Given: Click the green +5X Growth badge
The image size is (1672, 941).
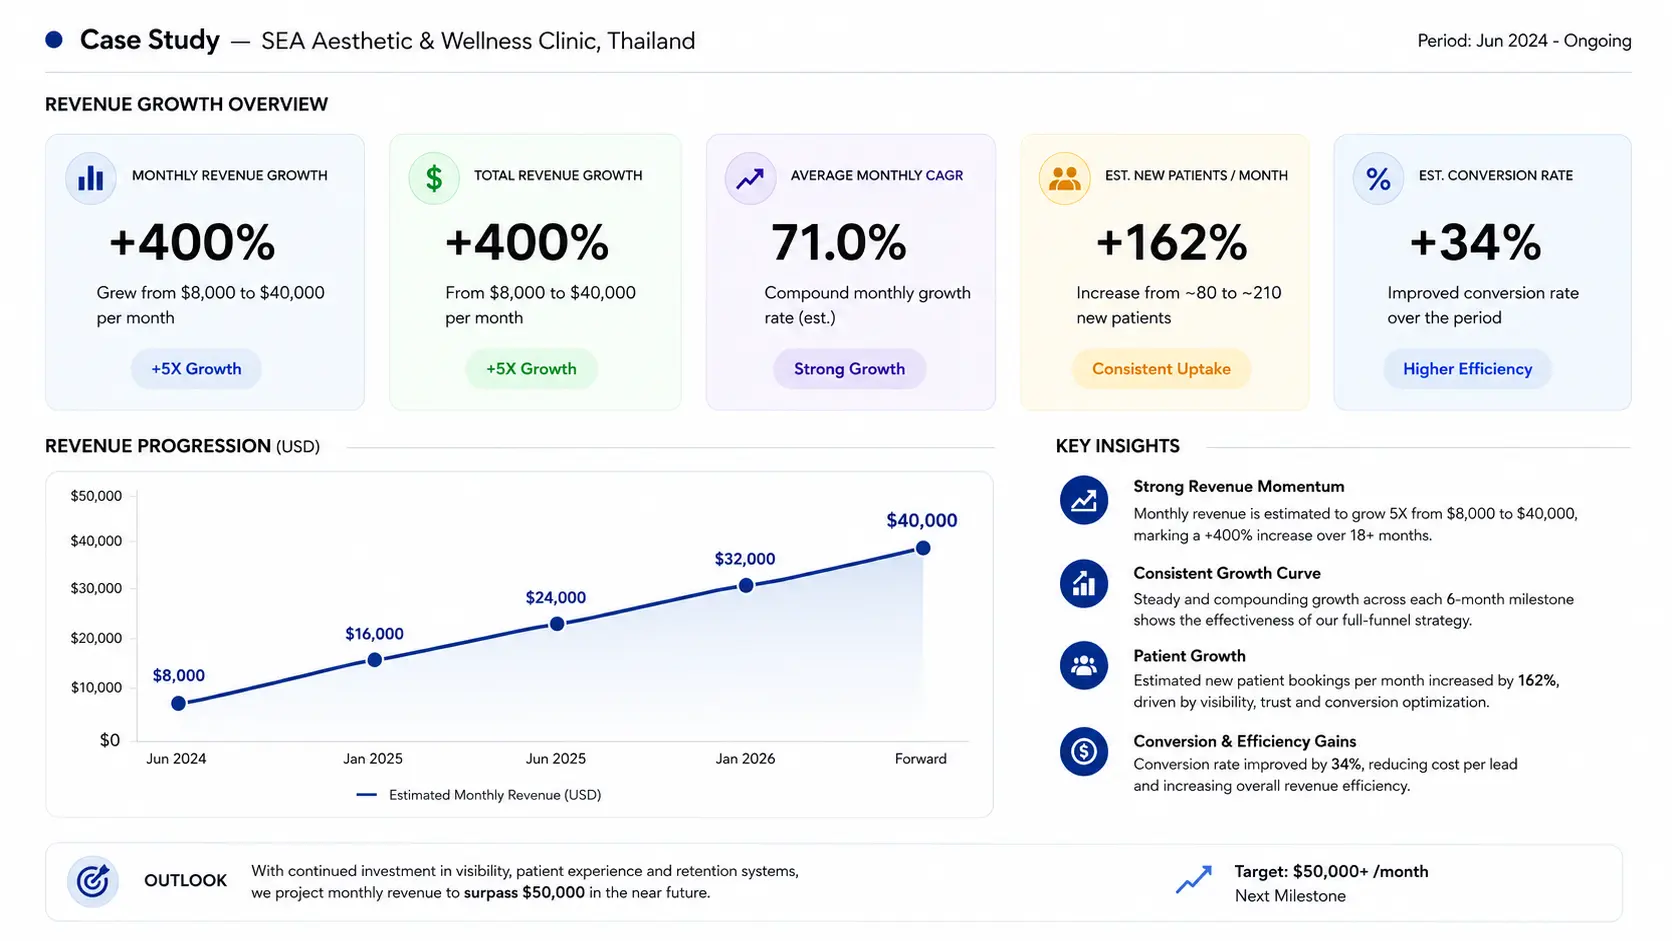Looking at the screenshot, I should click(531, 369).
